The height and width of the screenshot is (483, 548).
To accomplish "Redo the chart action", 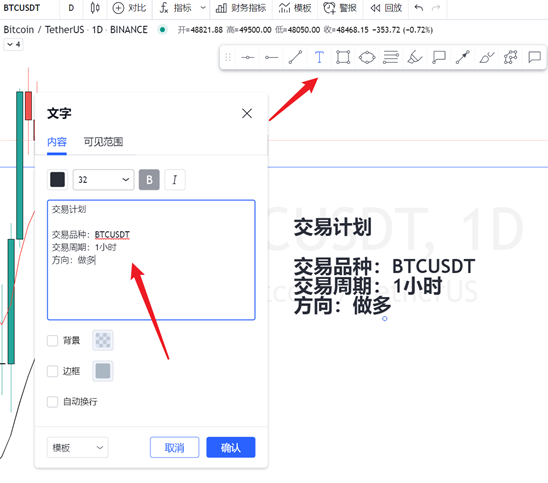I will [436, 8].
